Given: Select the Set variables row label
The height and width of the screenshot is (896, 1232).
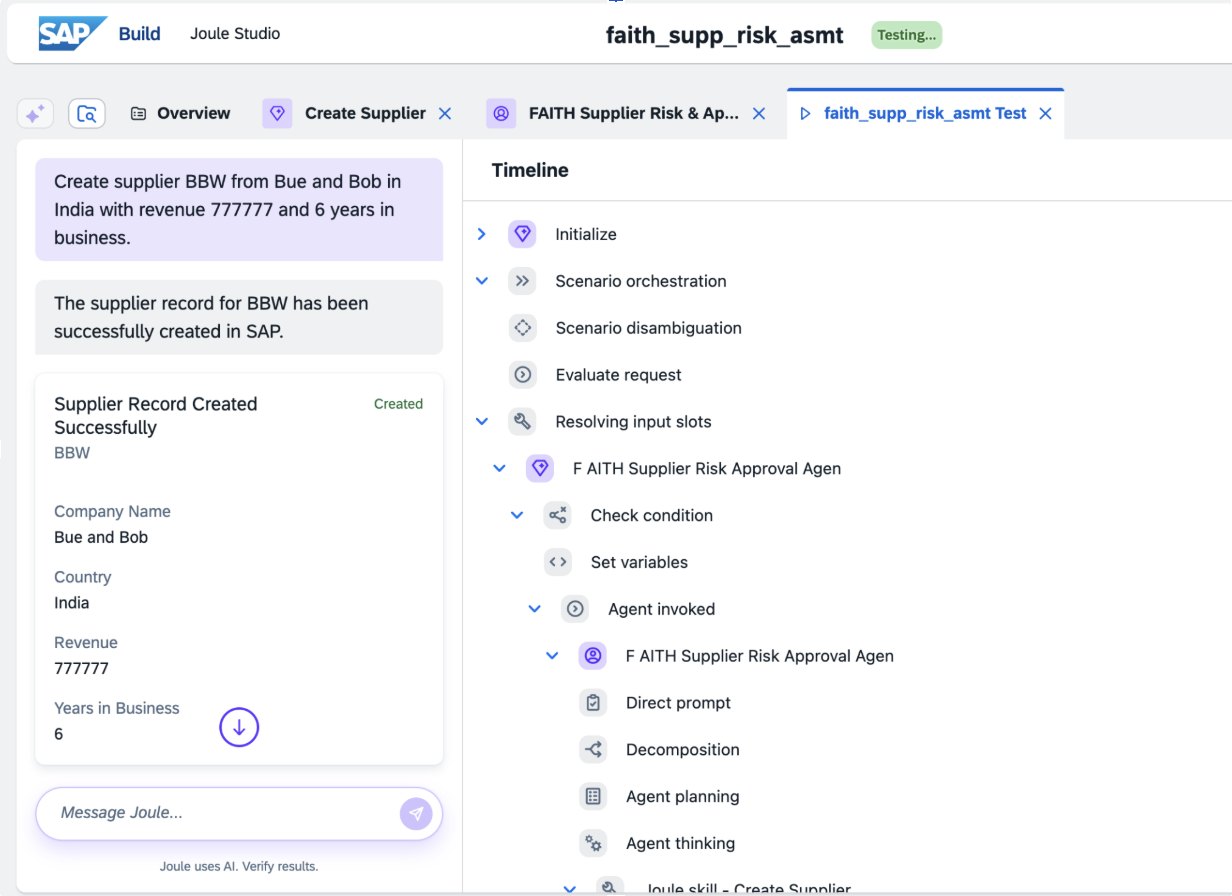Looking at the screenshot, I should pyautogui.click(x=639, y=562).
